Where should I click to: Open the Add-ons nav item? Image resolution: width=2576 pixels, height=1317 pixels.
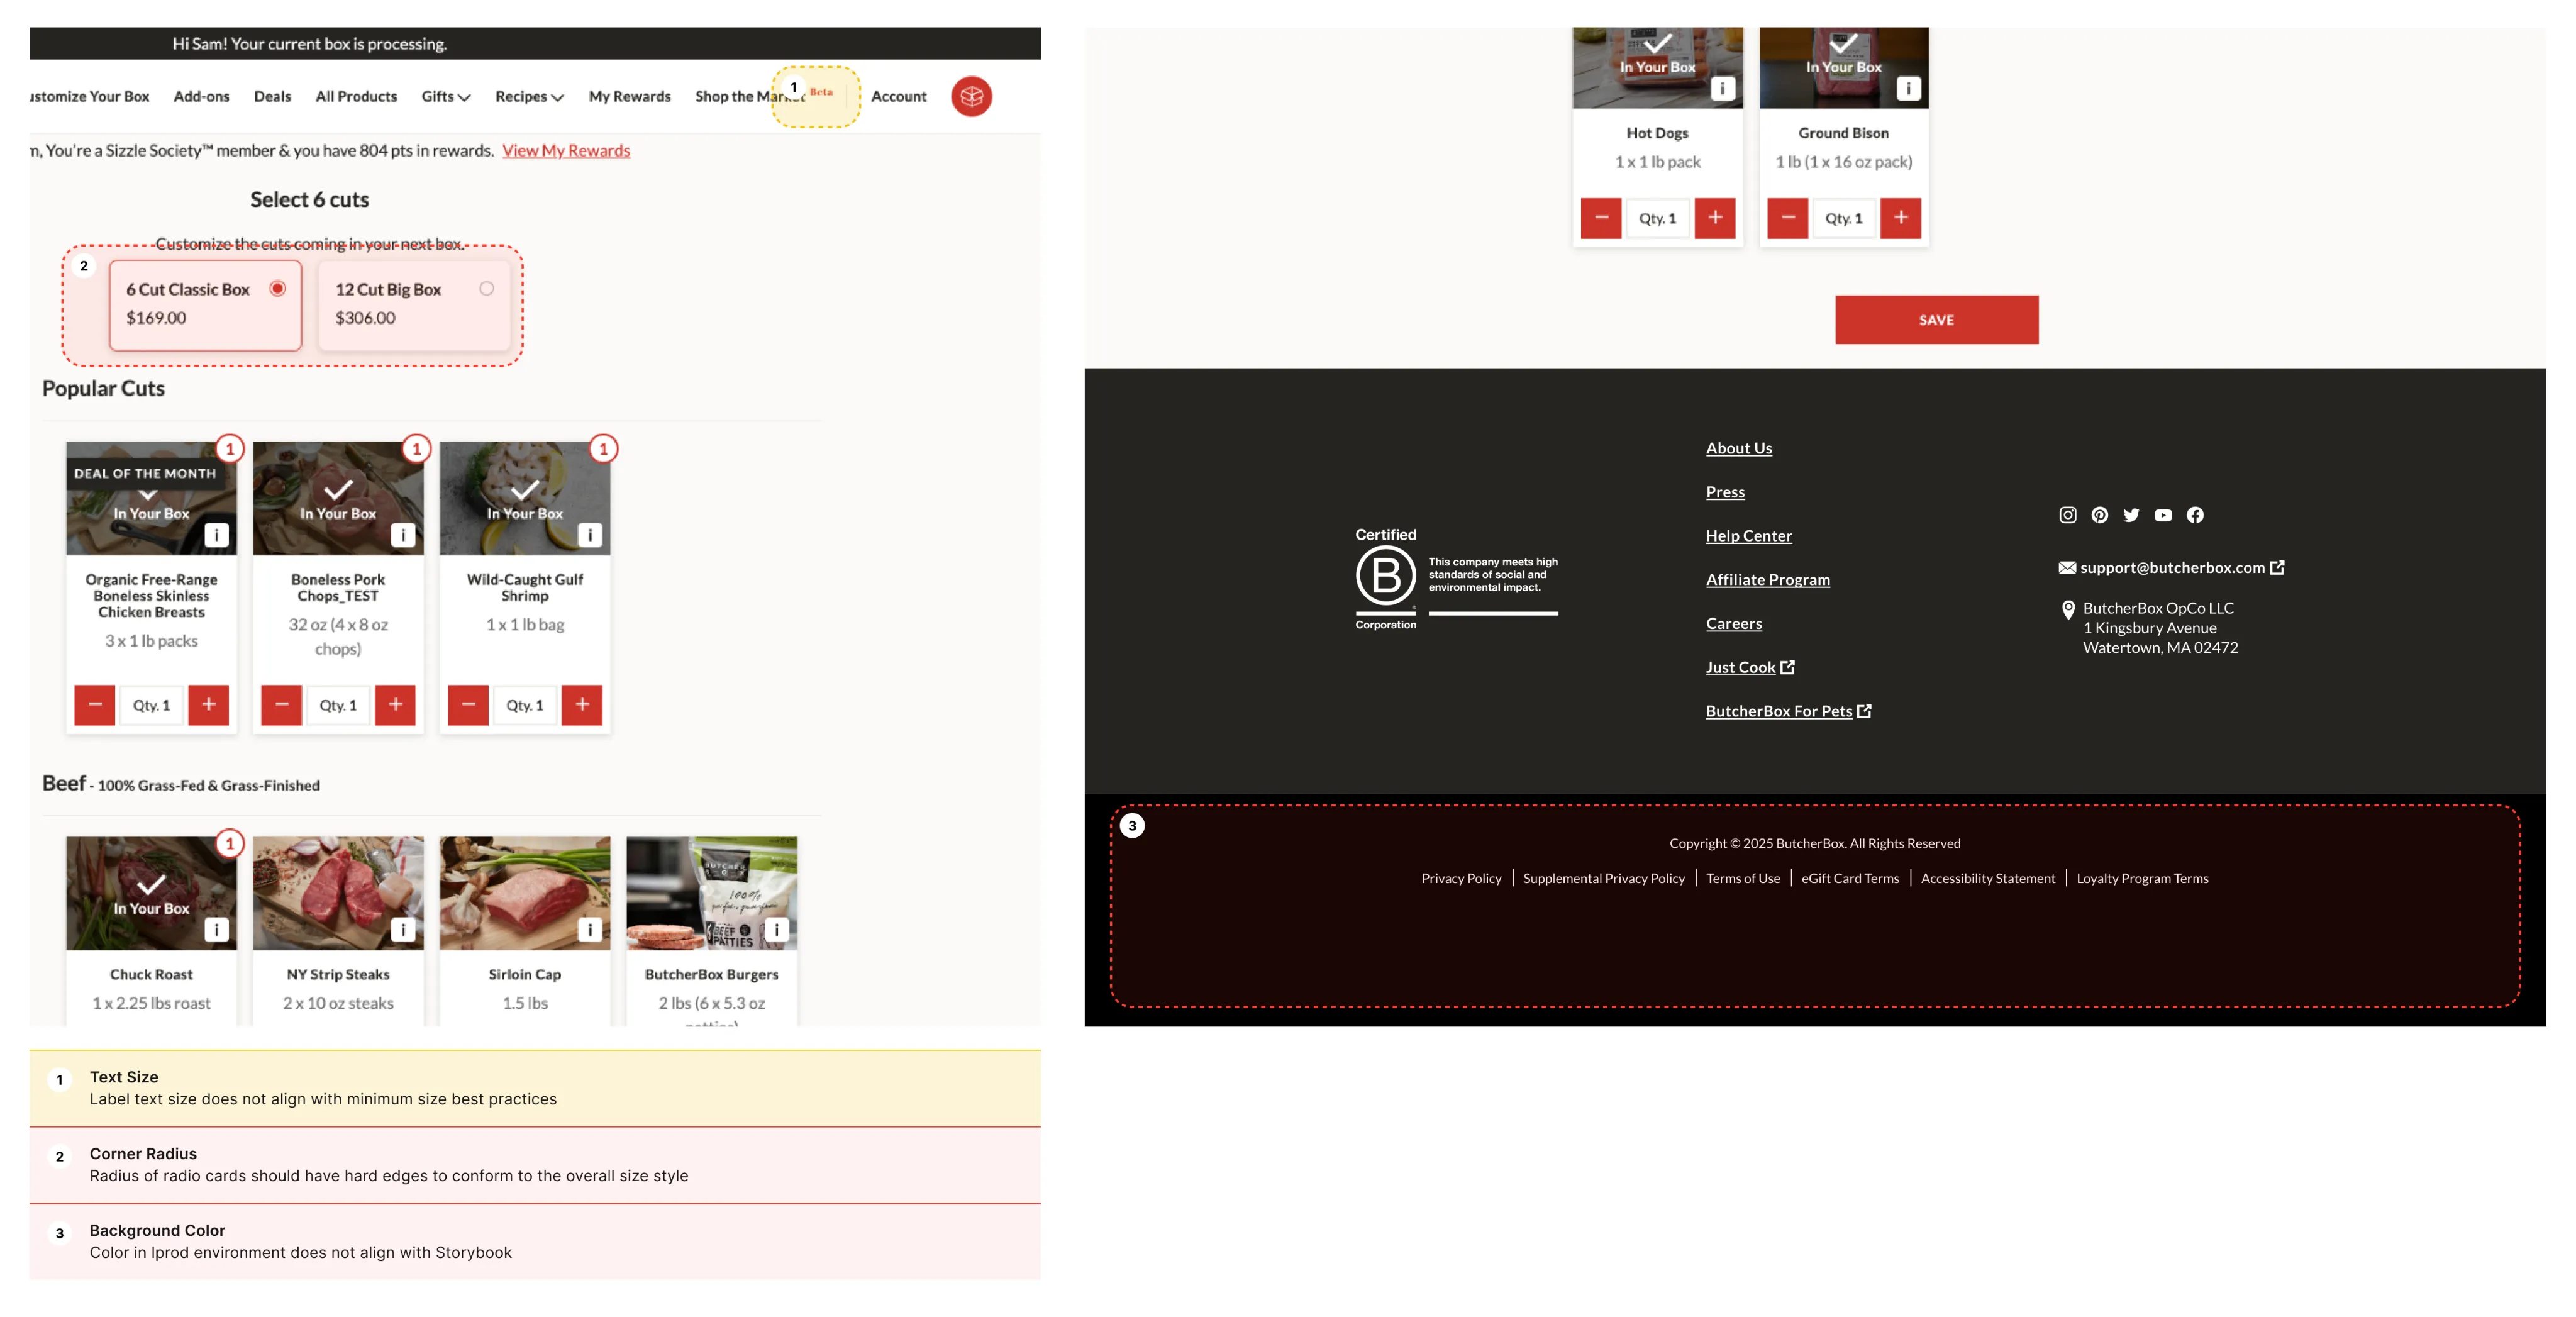(x=201, y=96)
